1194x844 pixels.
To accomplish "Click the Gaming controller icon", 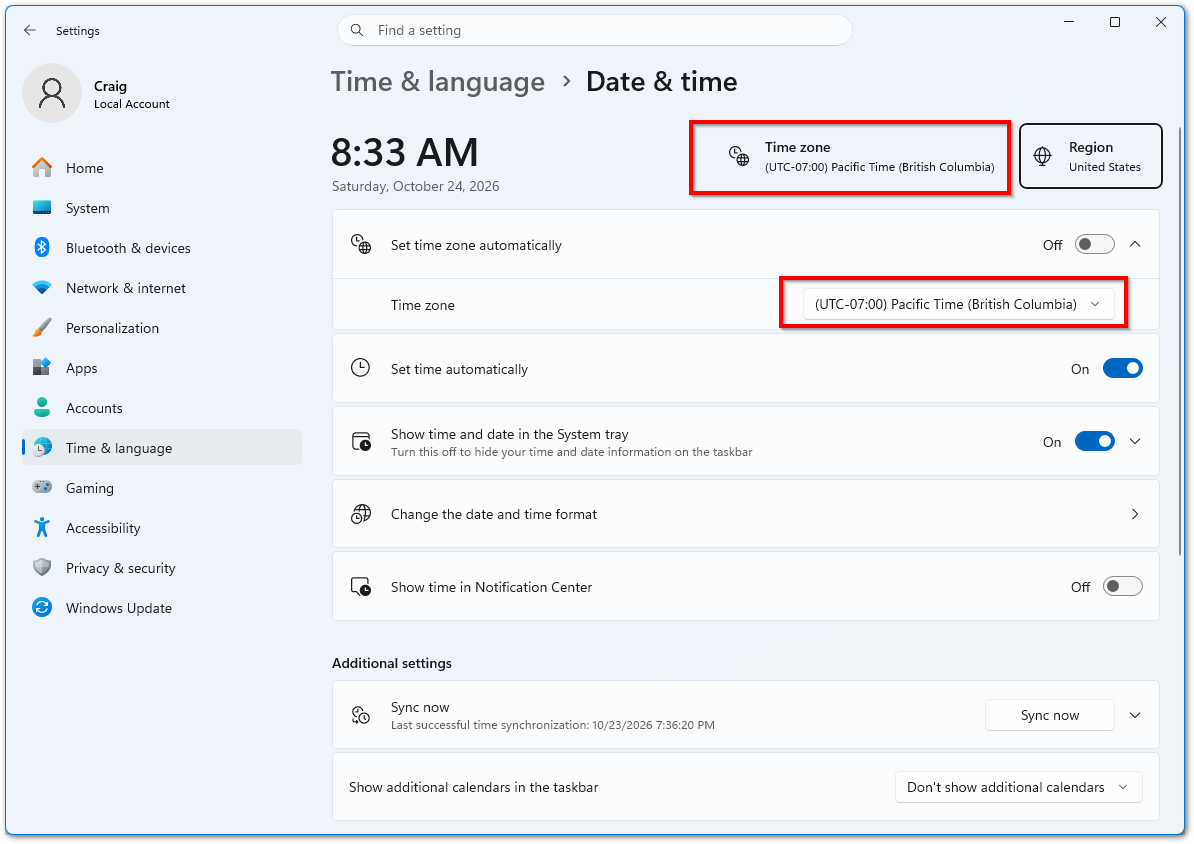I will pos(42,488).
